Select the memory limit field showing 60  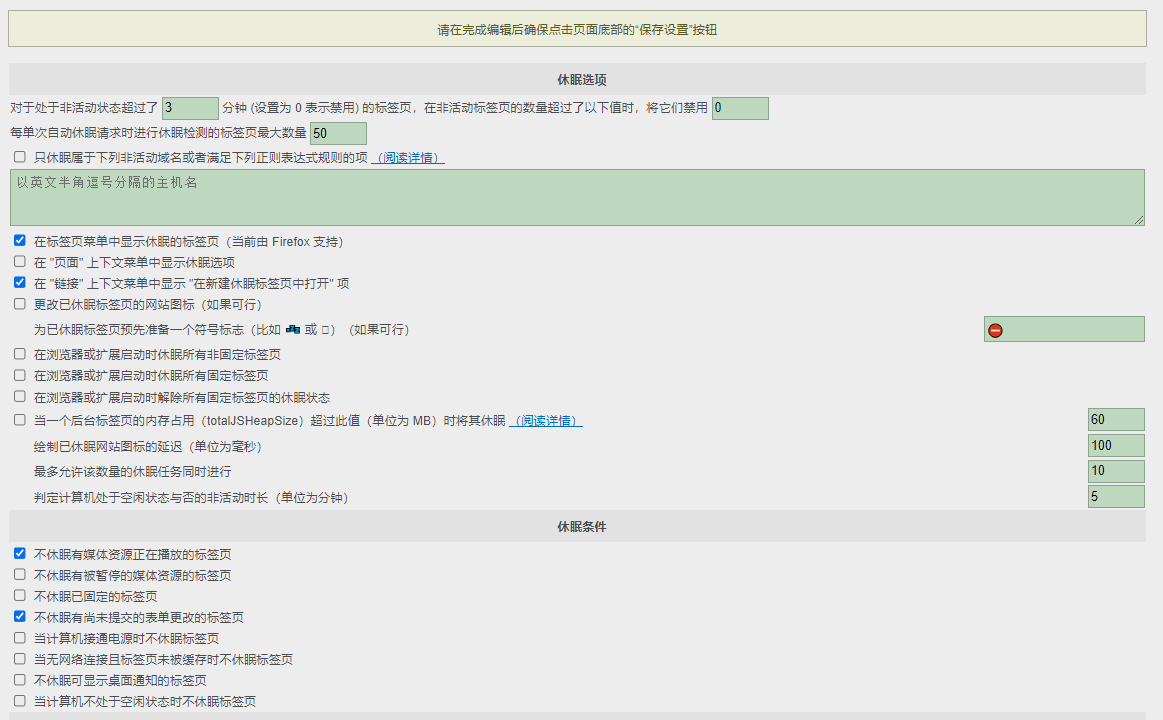[1116, 420]
